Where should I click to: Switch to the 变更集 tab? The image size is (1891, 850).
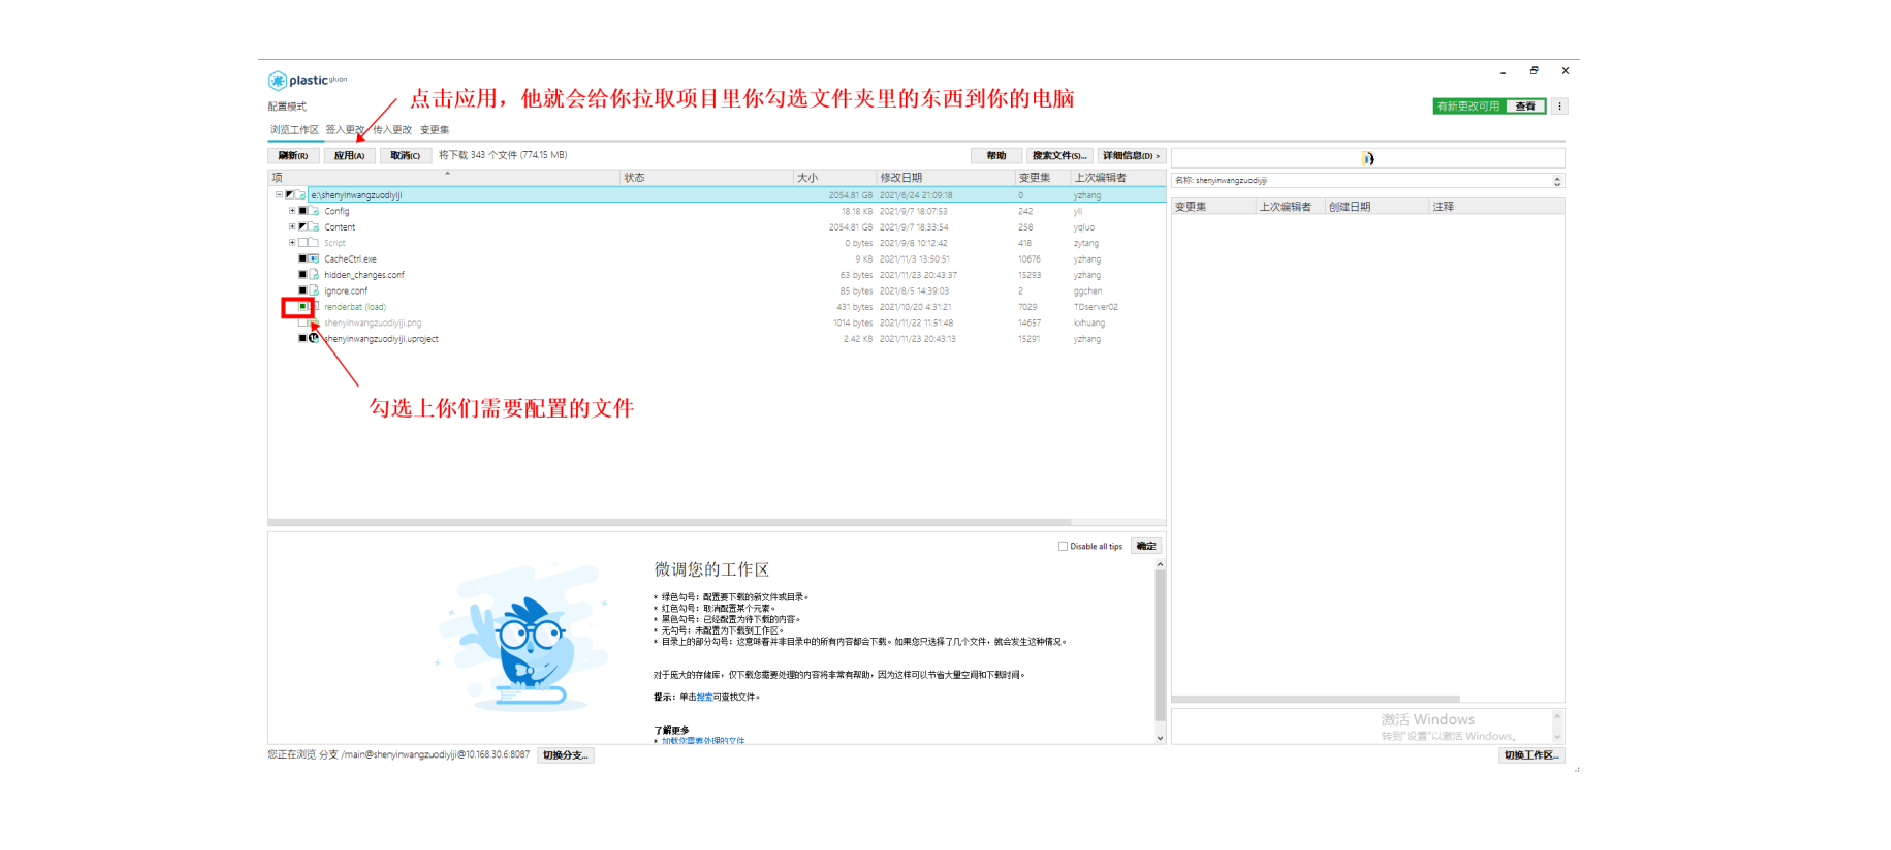[x=434, y=130]
